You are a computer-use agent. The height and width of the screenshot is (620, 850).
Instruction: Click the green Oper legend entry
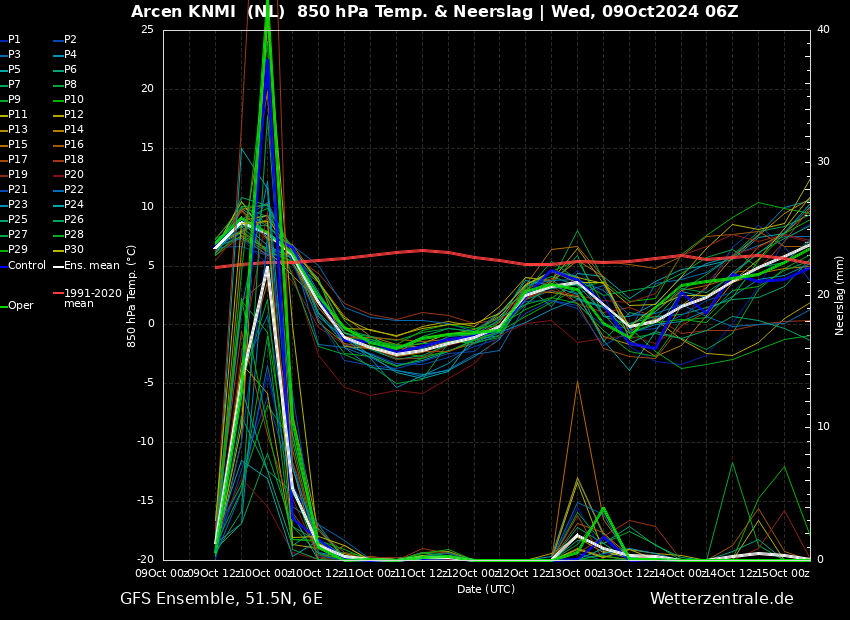coord(20,306)
